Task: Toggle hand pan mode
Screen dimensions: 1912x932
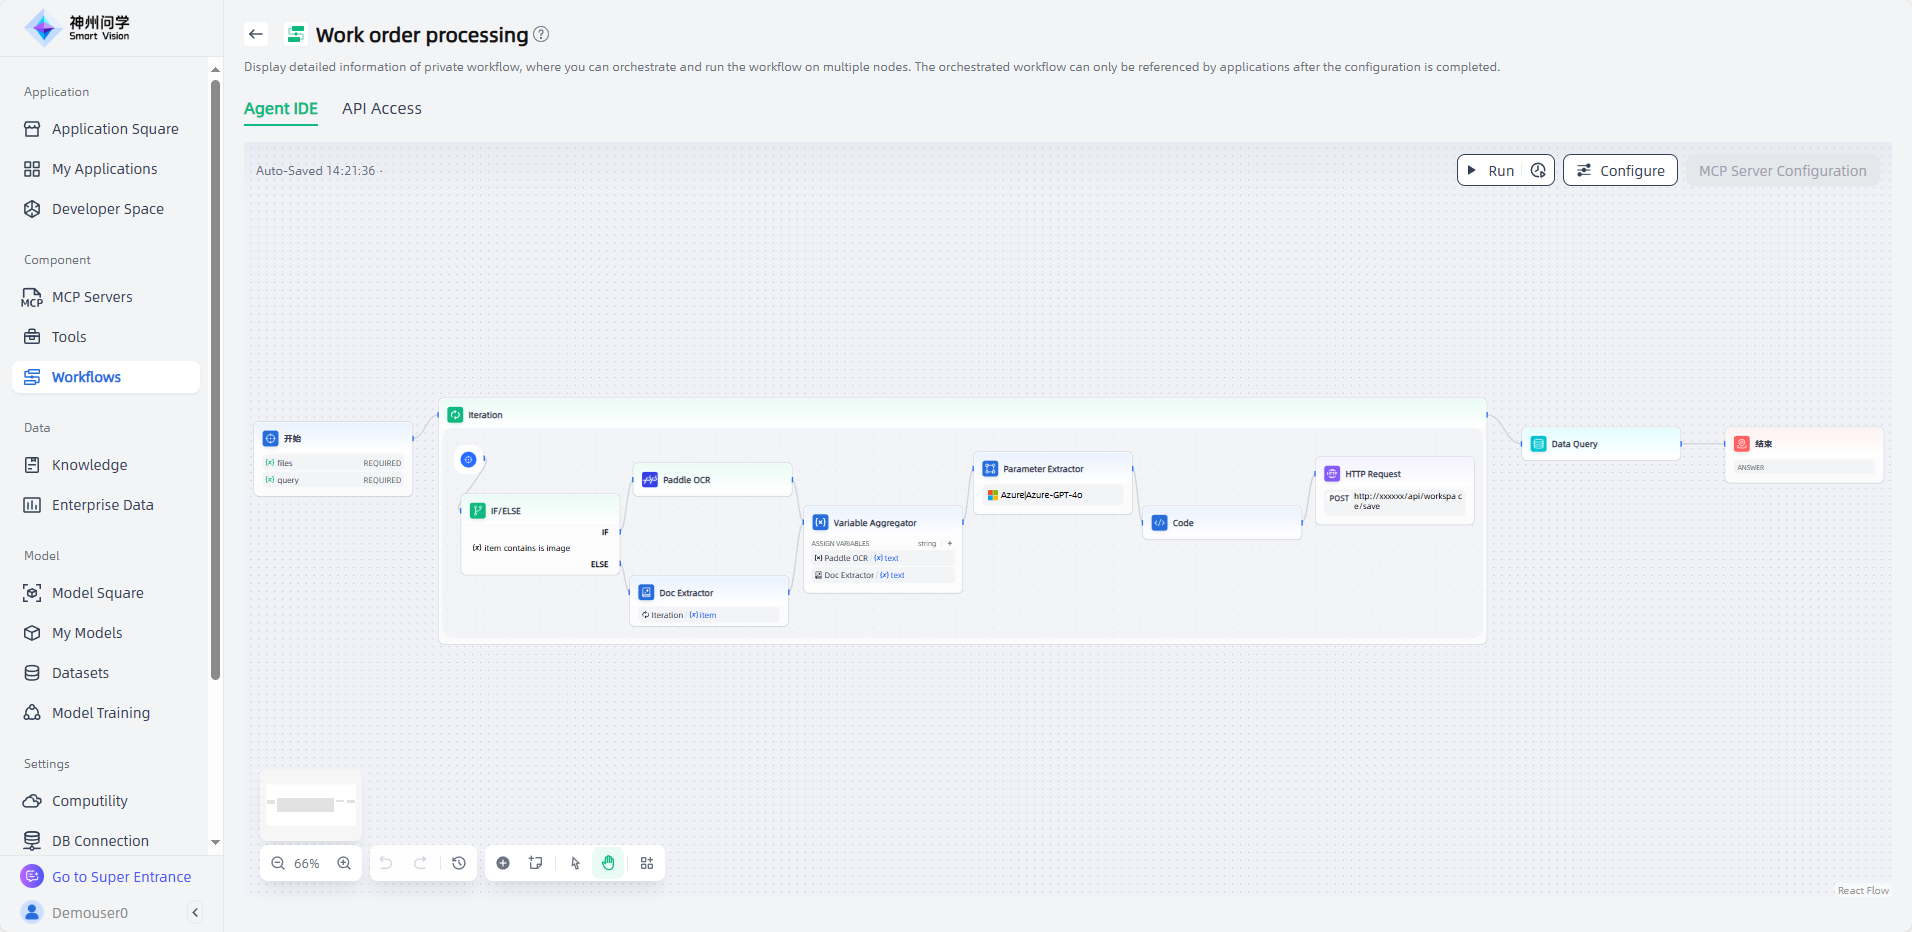Action: (x=608, y=863)
